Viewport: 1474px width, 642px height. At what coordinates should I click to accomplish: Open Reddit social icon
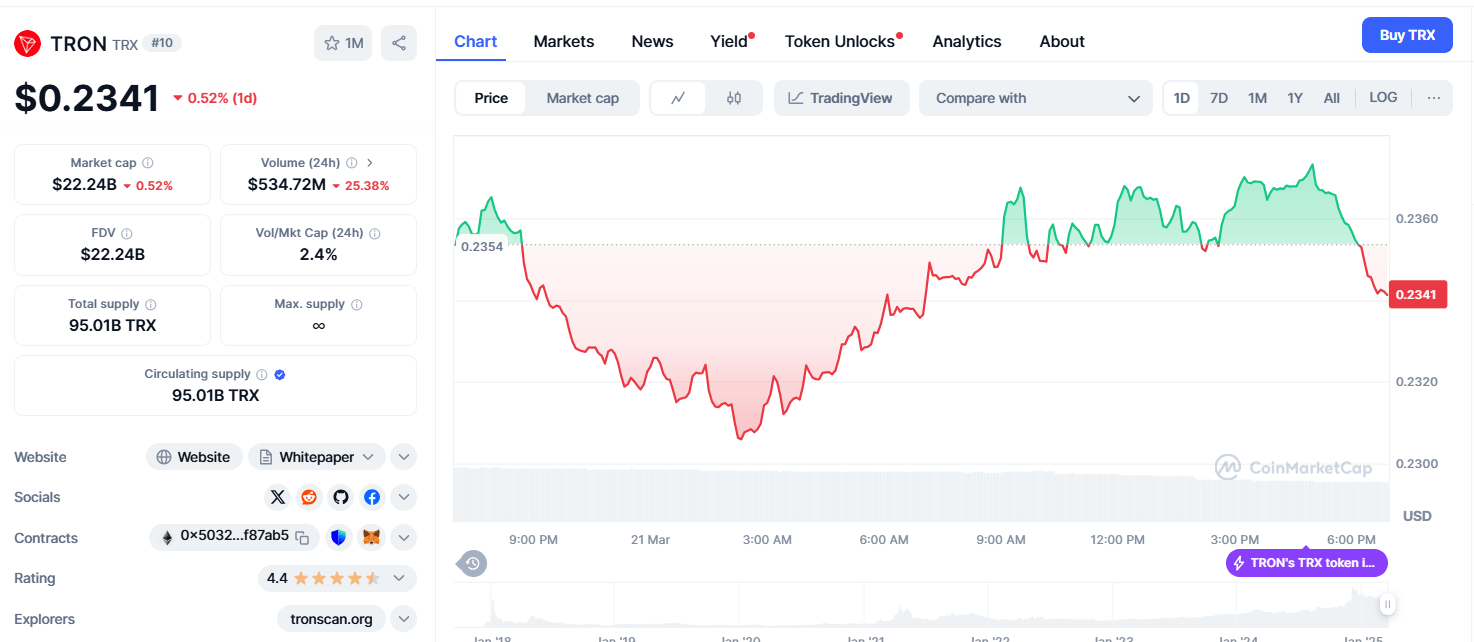click(x=309, y=497)
